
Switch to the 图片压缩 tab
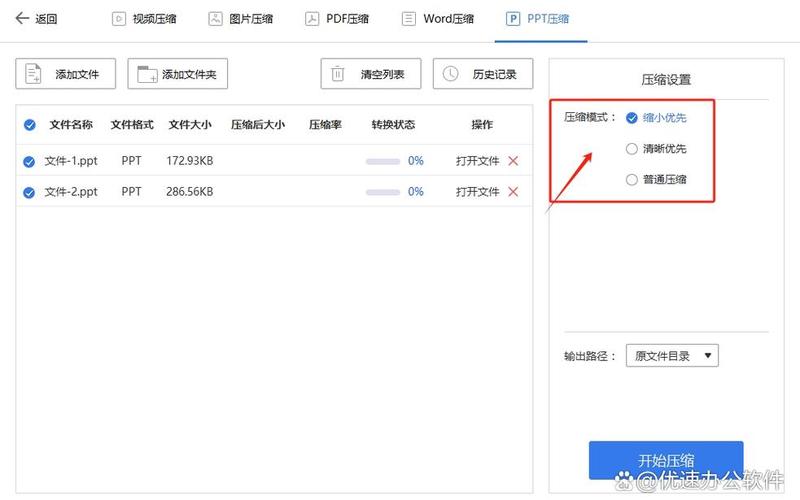click(x=241, y=19)
